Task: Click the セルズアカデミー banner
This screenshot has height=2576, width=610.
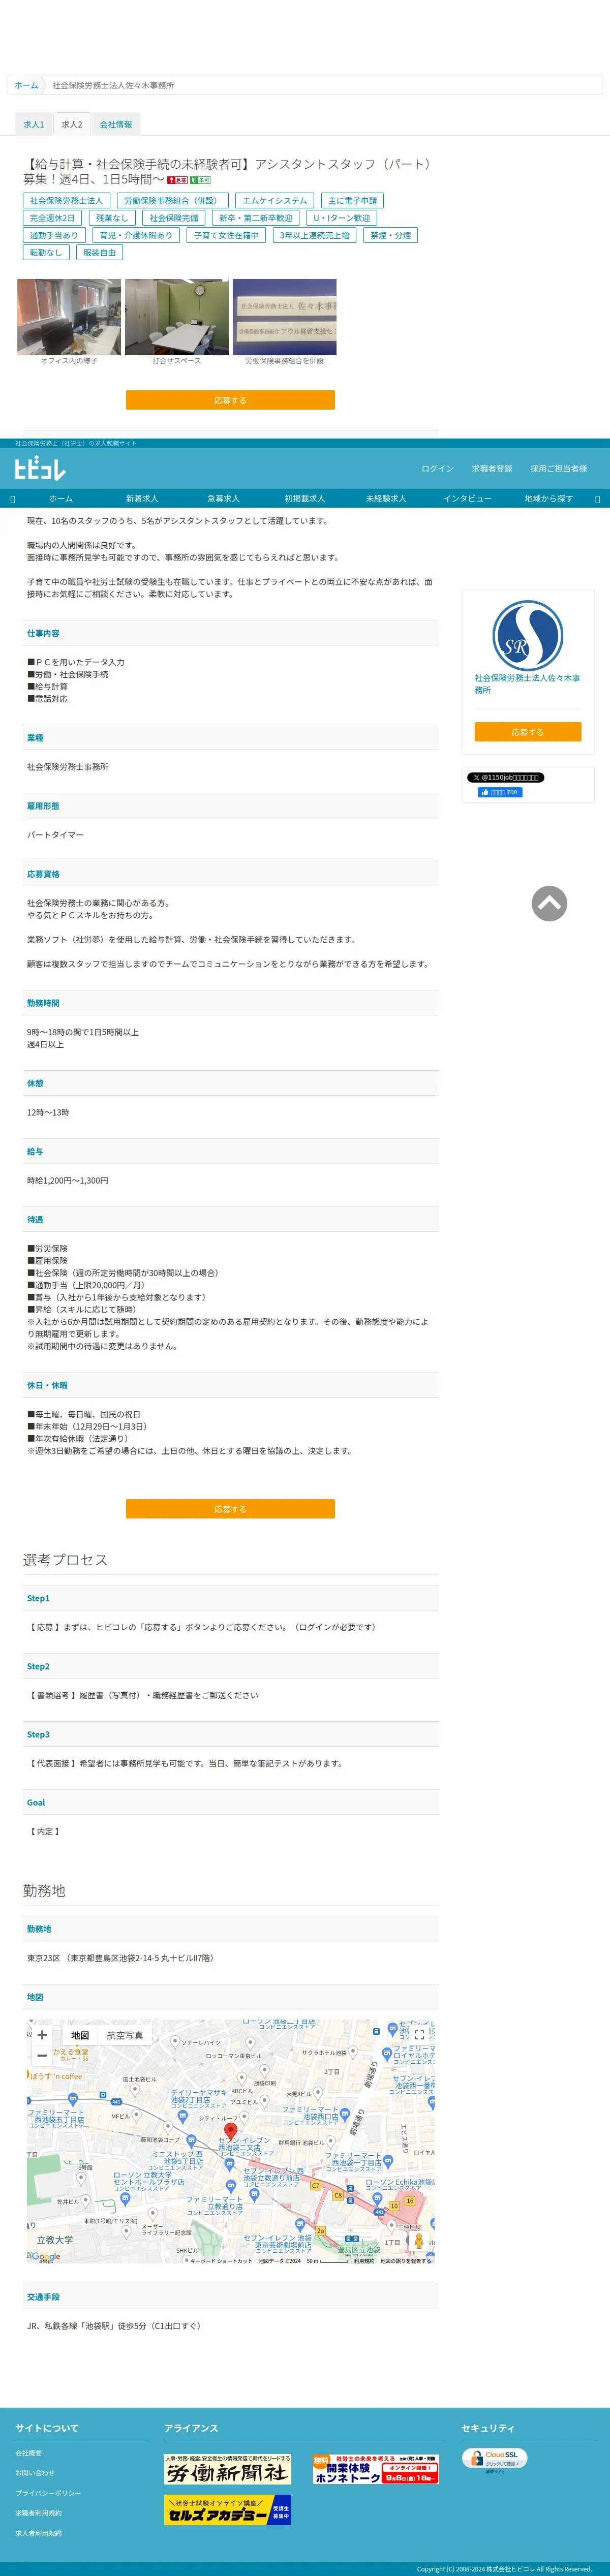Action: (228, 2510)
